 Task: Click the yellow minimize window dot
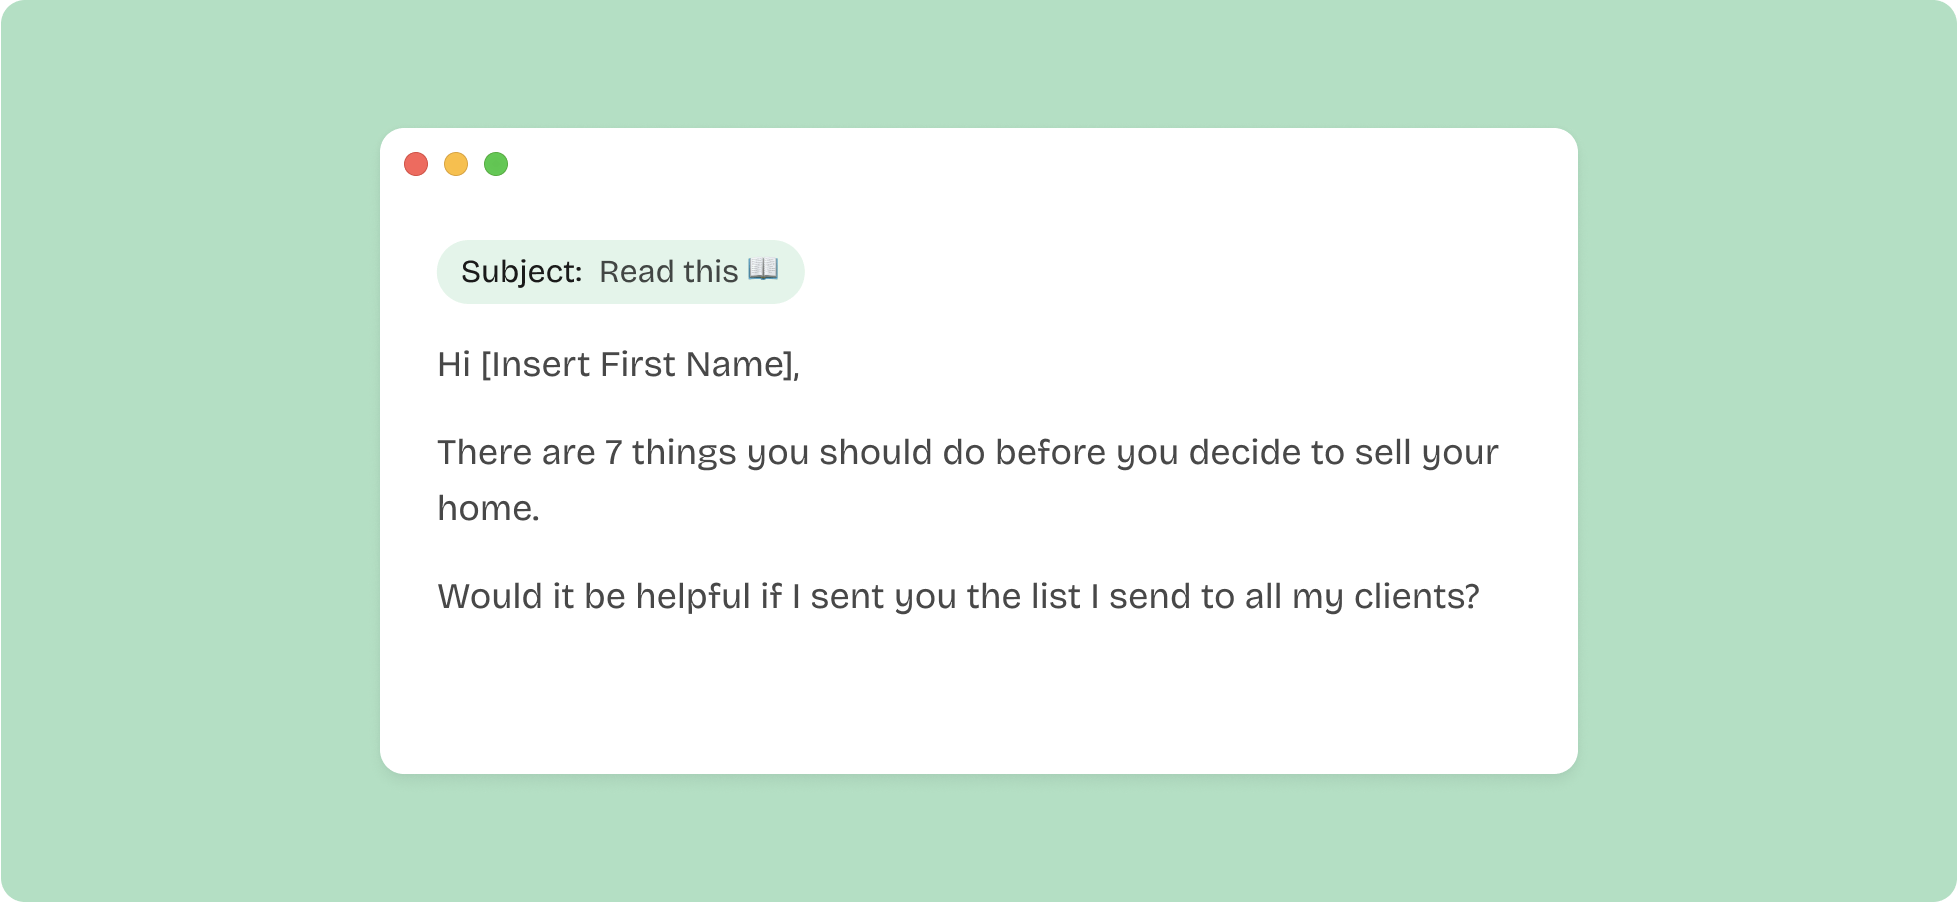456,164
